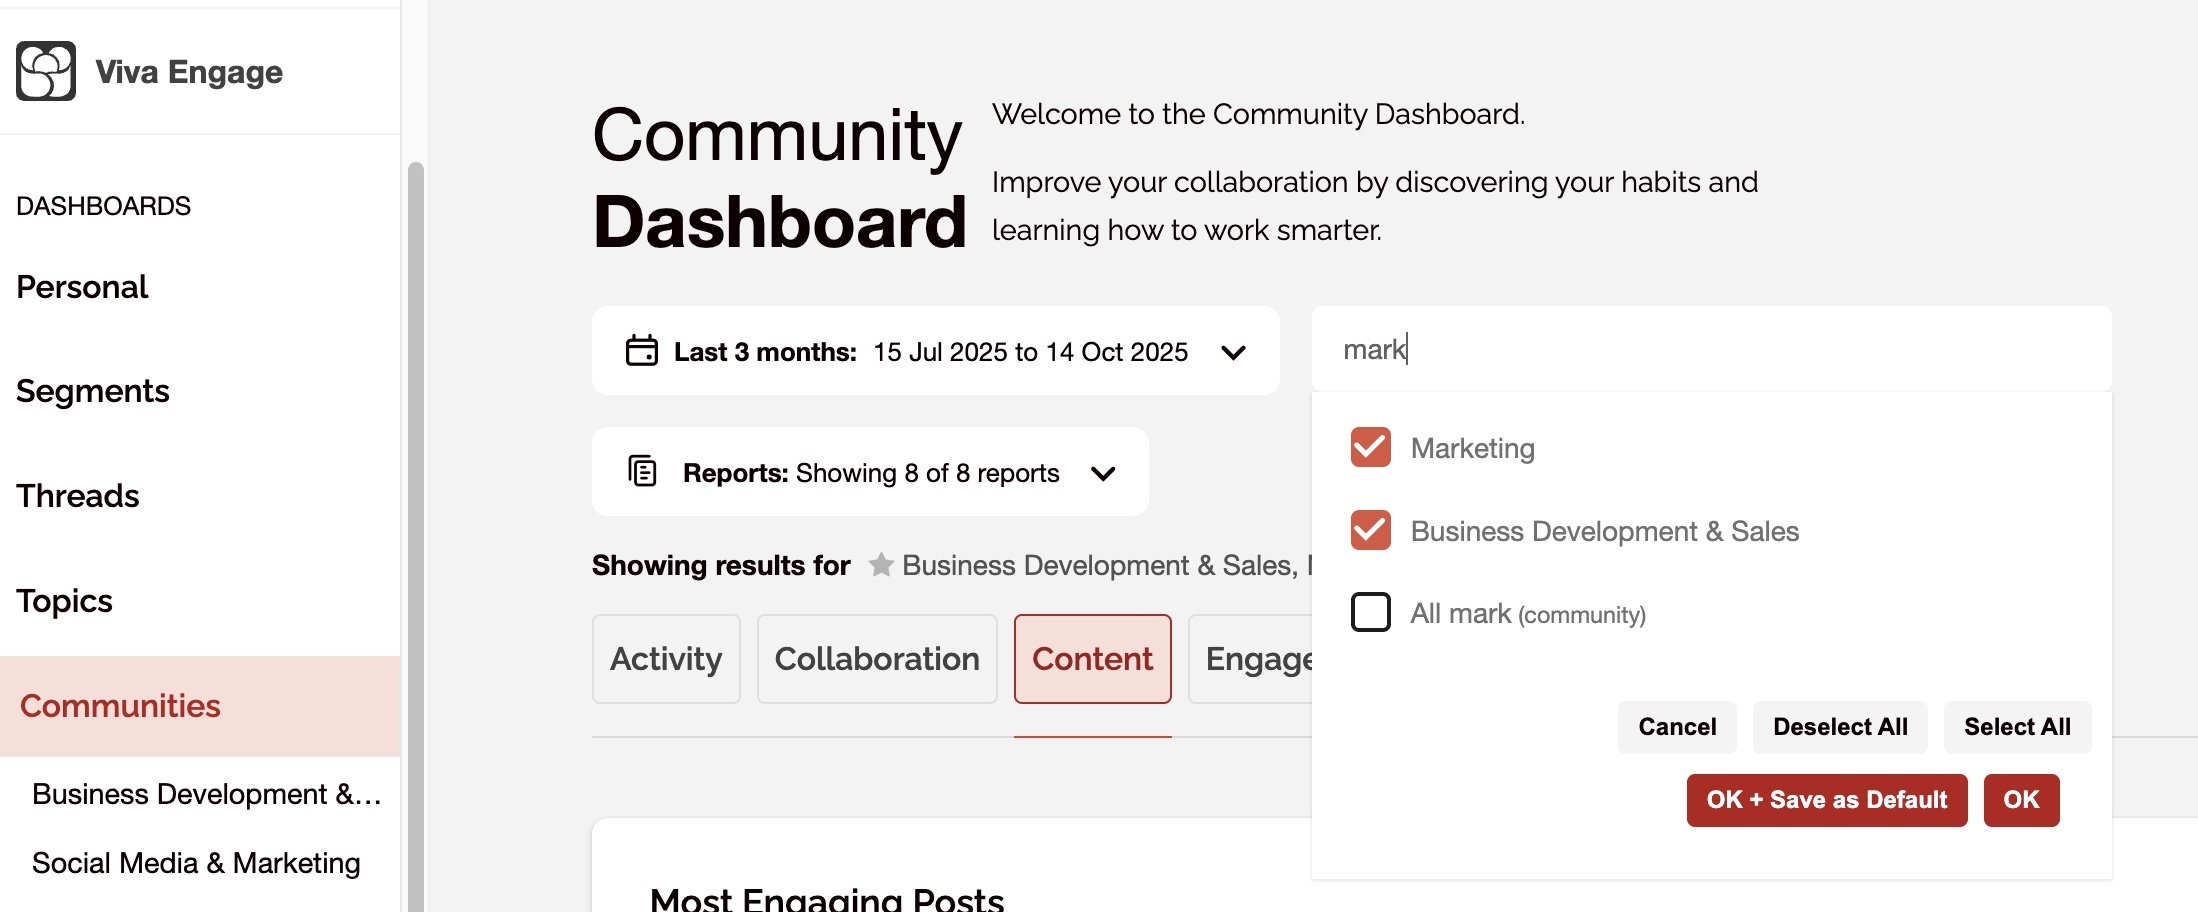Expand the Reports dropdown chevron

tap(1103, 473)
